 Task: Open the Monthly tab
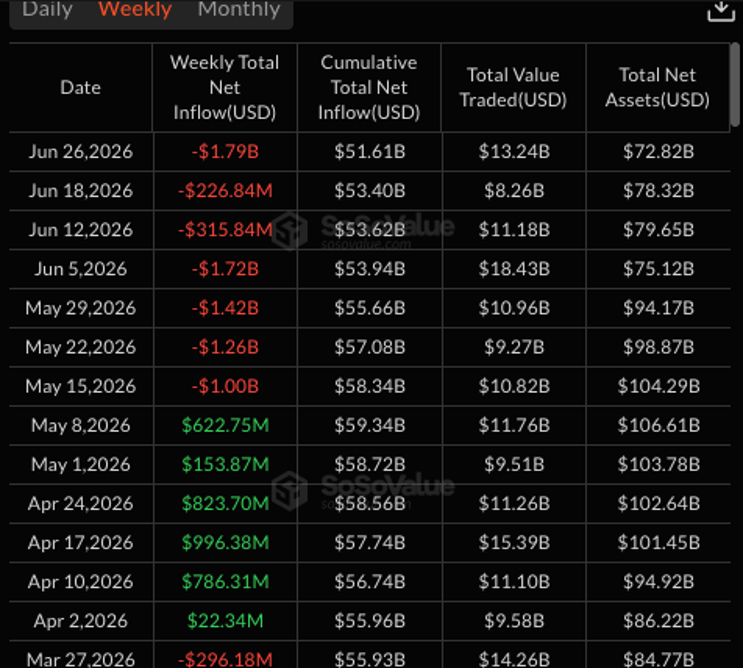[239, 9]
